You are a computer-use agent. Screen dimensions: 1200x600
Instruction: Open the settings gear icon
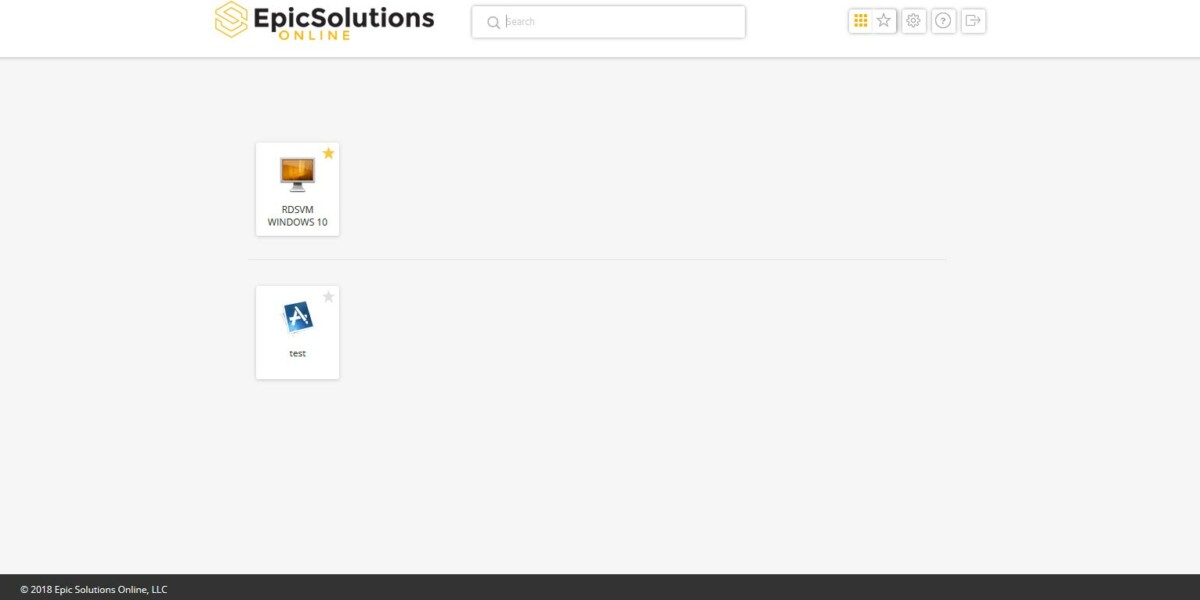click(x=913, y=20)
